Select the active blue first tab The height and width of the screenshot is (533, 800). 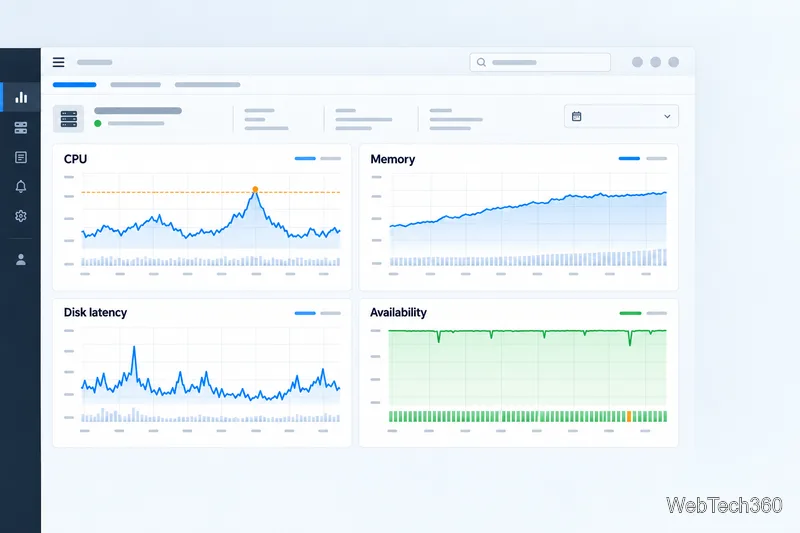tap(74, 85)
